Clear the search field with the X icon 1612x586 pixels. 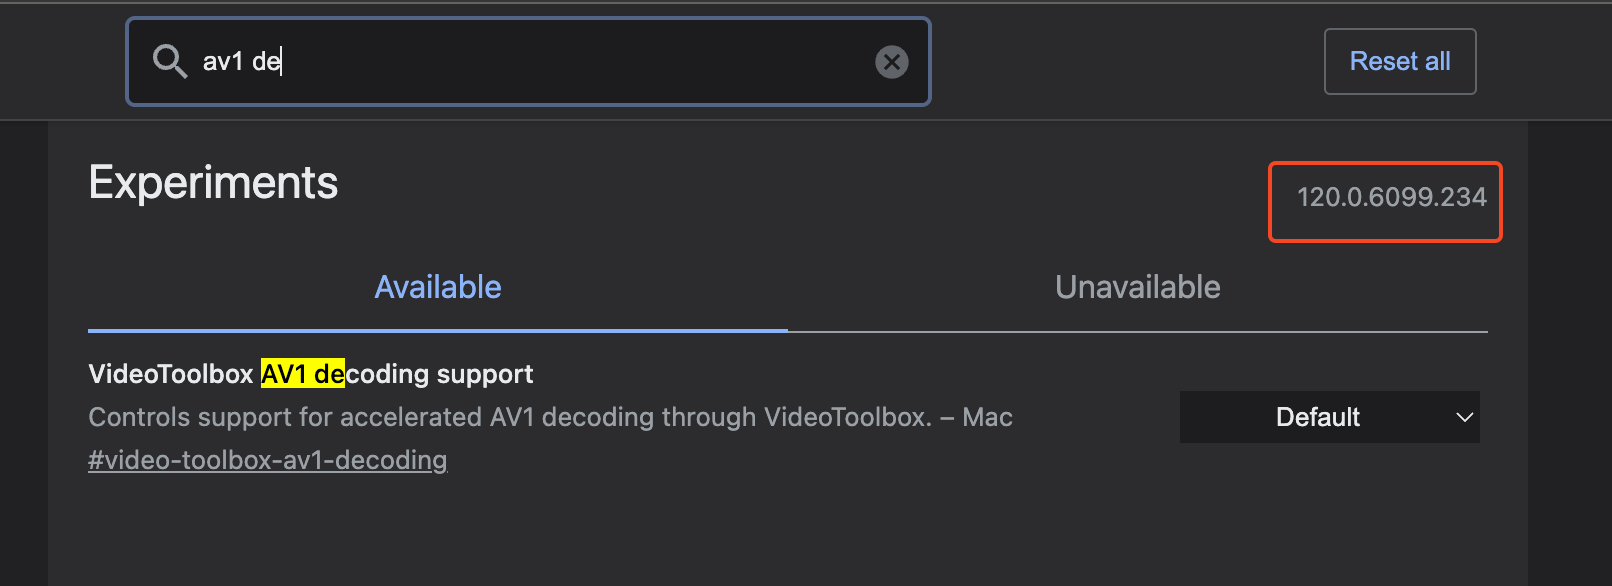click(891, 62)
